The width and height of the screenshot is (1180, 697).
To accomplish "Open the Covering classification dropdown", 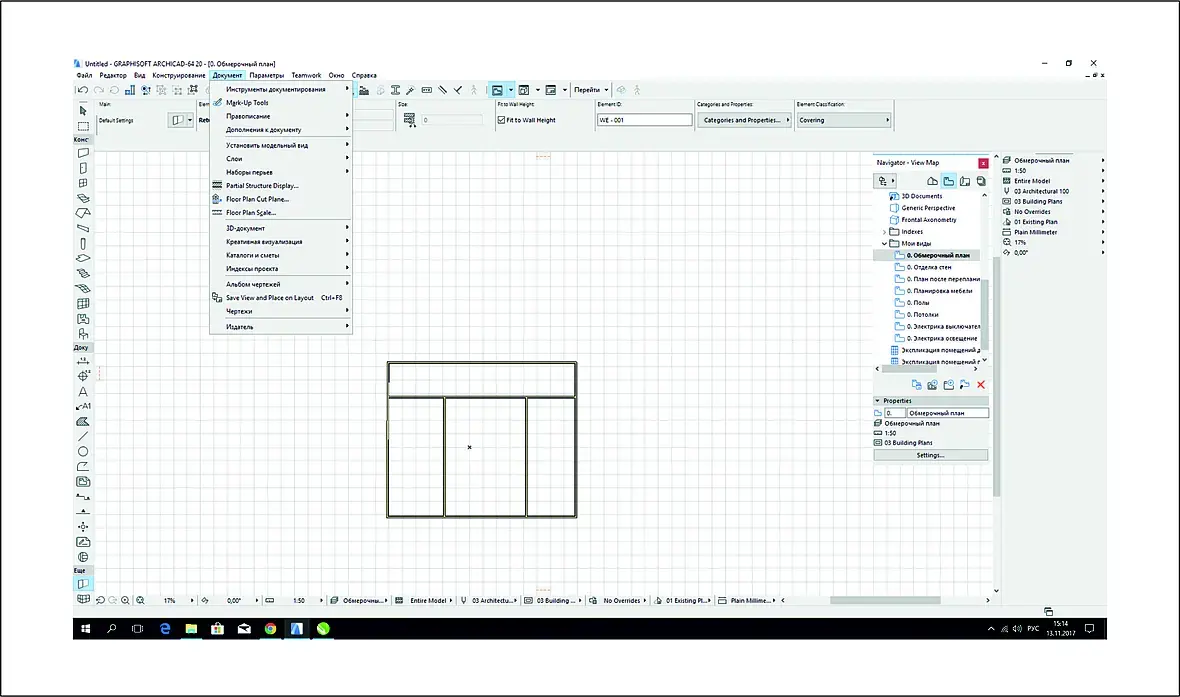I will coord(843,120).
